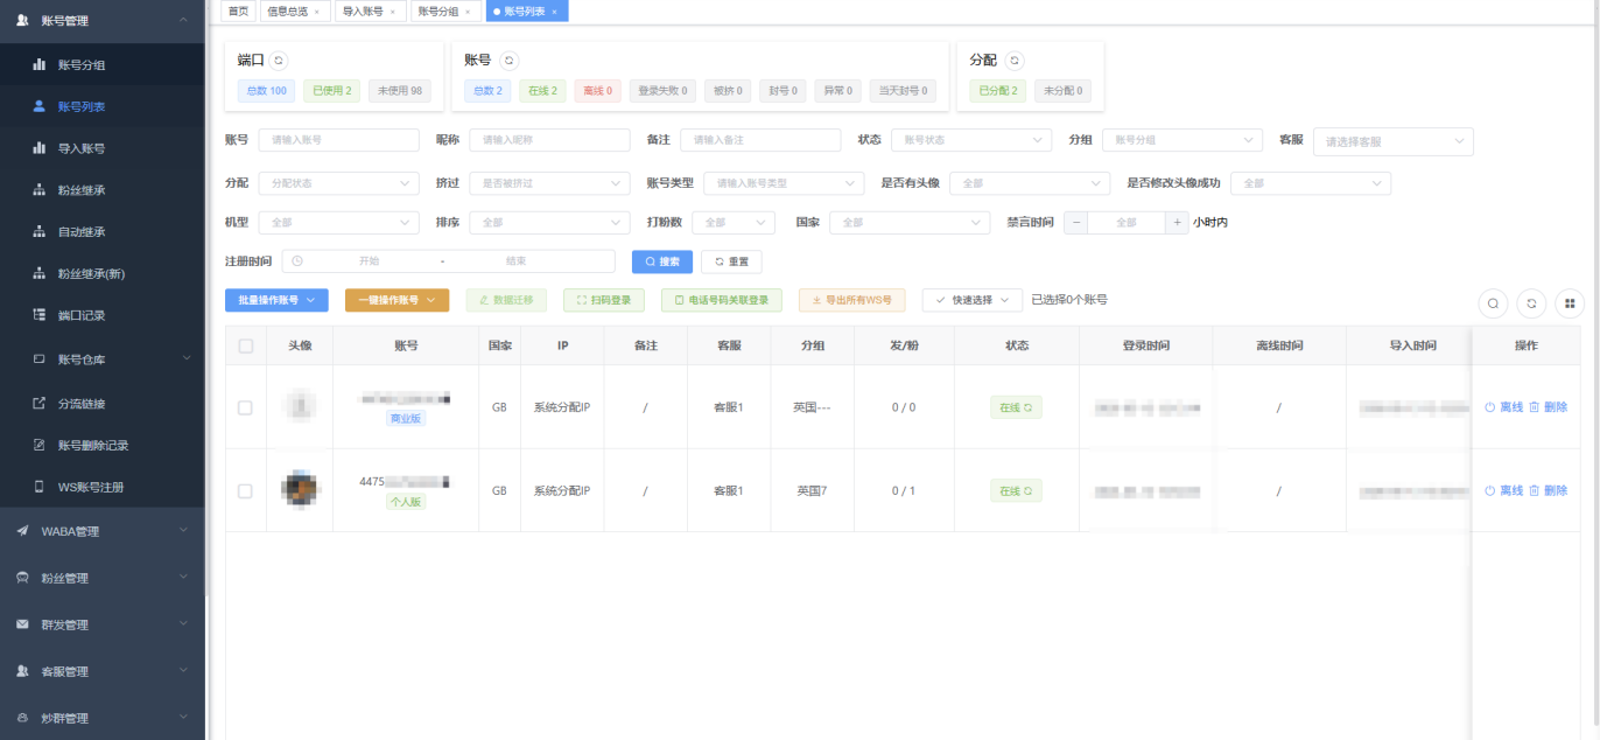1600x740 pixels.
Task: Expand the 粉丝管理 sidebar menu
Action: click(x=102, y=578)
